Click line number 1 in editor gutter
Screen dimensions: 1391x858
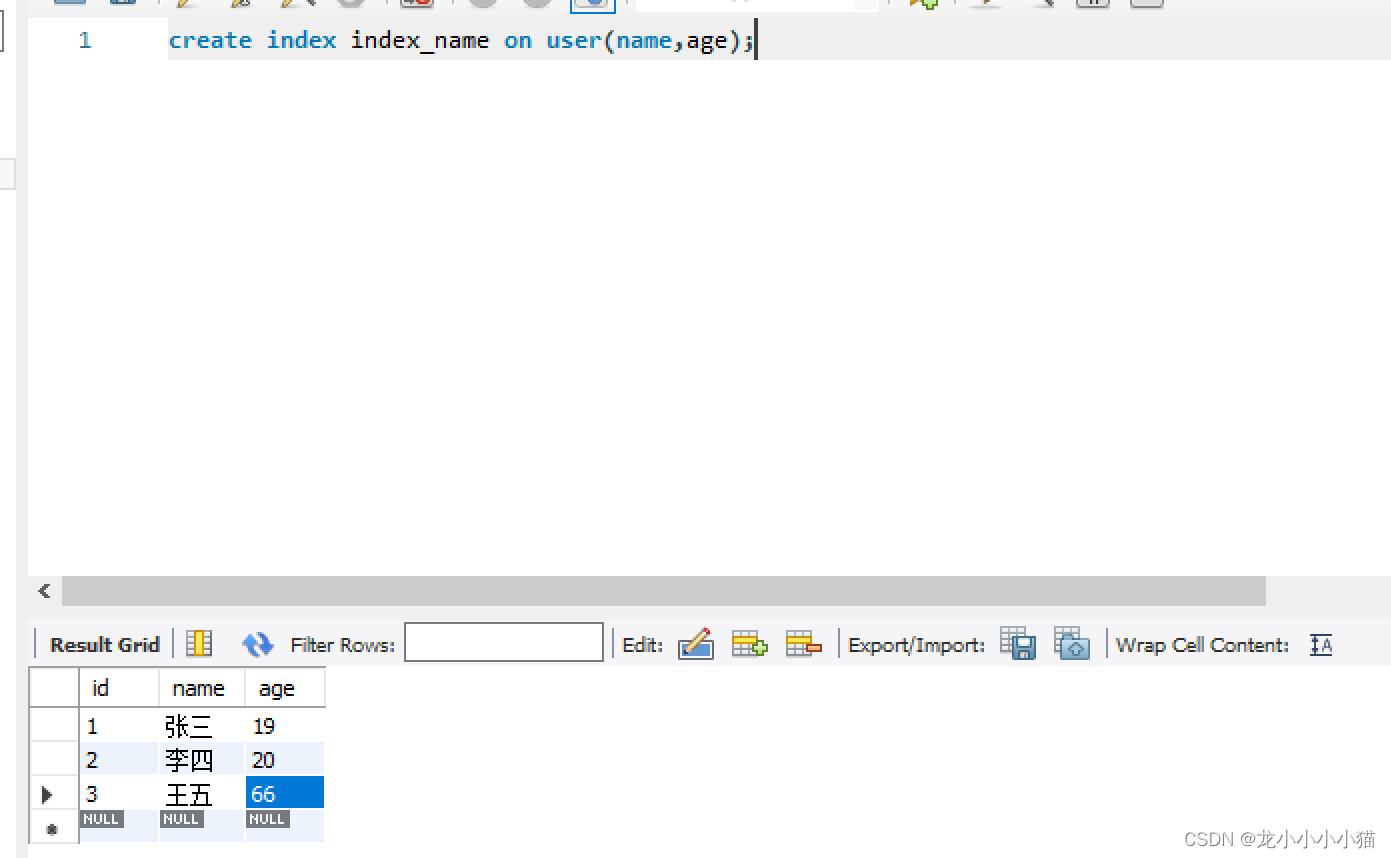85,40
